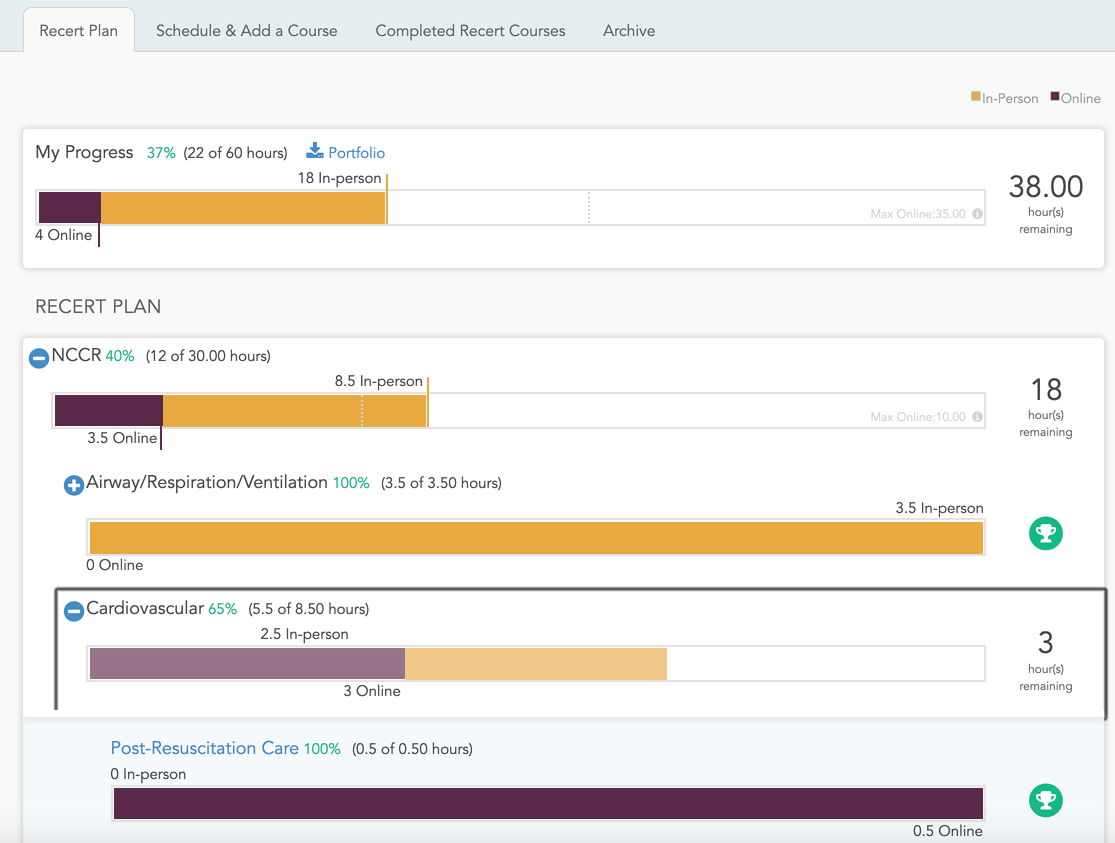Image resolution: width=1115 pixels, height=843 pixels.
Task: Click the trophy icon for Airway/Respiration/Ventilation
Action: (1046, 534)
